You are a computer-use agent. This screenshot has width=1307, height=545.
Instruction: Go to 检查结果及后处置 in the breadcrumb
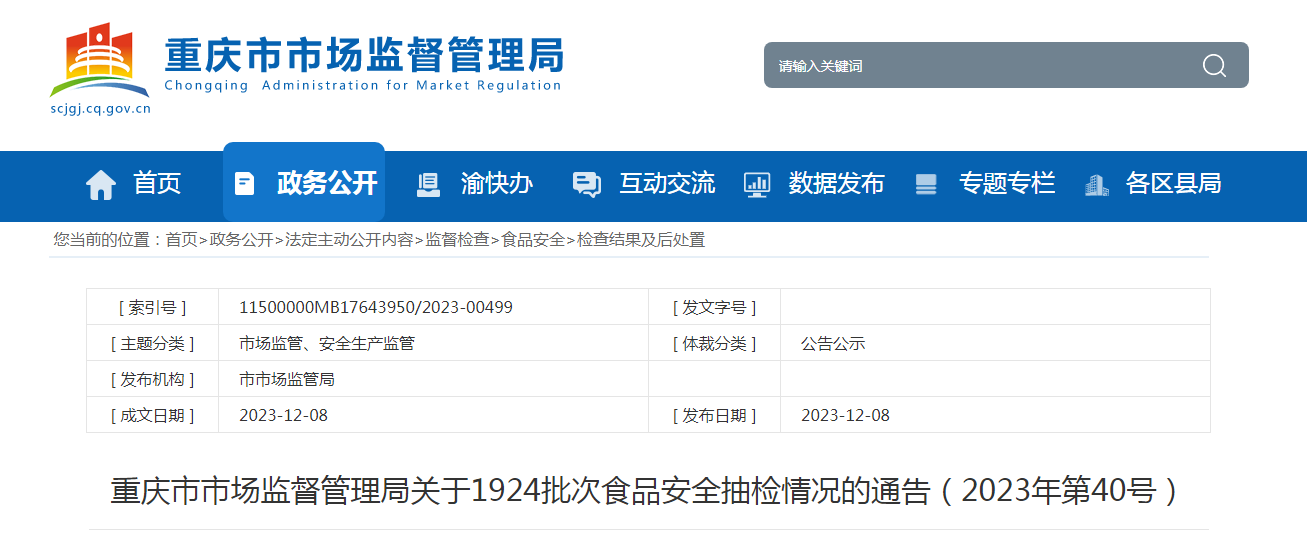[x=641, y=240]
